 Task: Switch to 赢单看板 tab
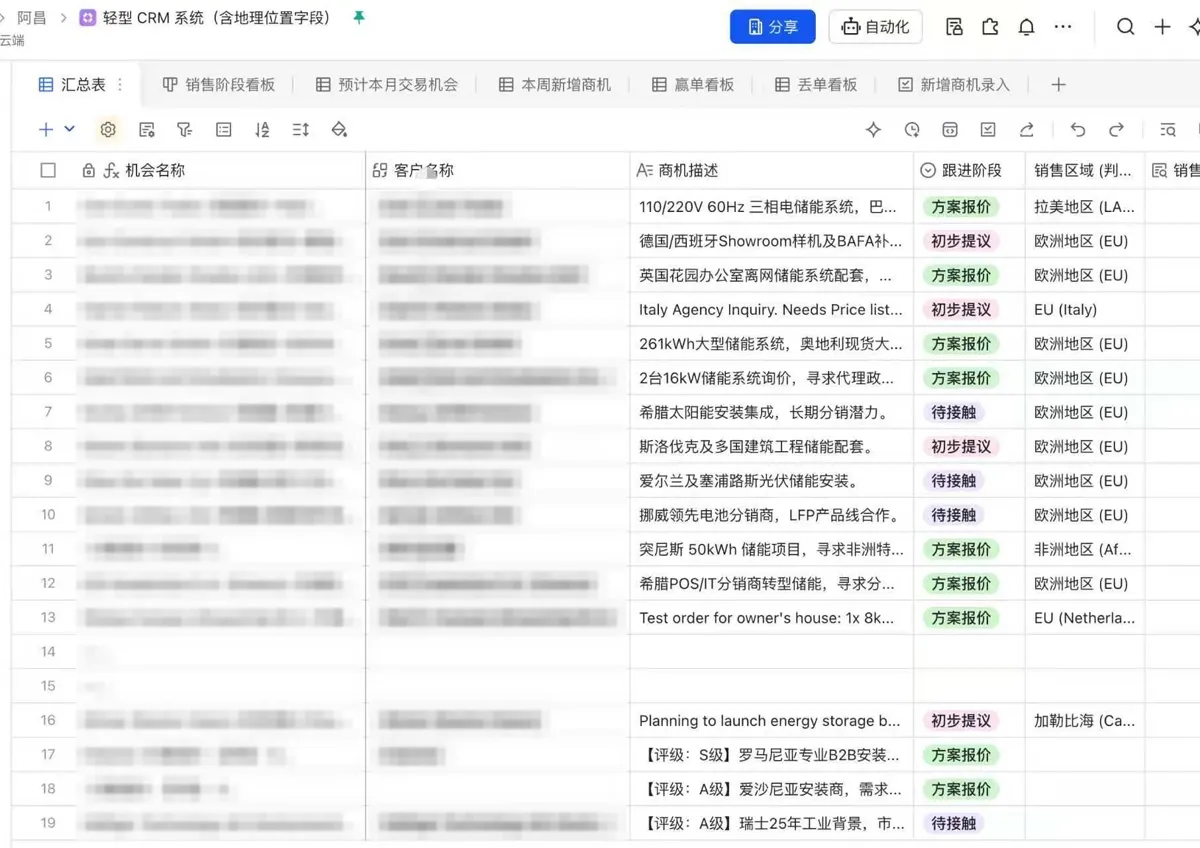(692, 85)
